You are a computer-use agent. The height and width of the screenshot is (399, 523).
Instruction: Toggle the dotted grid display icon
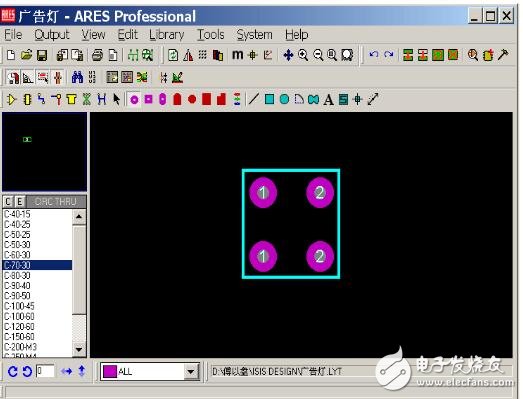click(202, 55)
